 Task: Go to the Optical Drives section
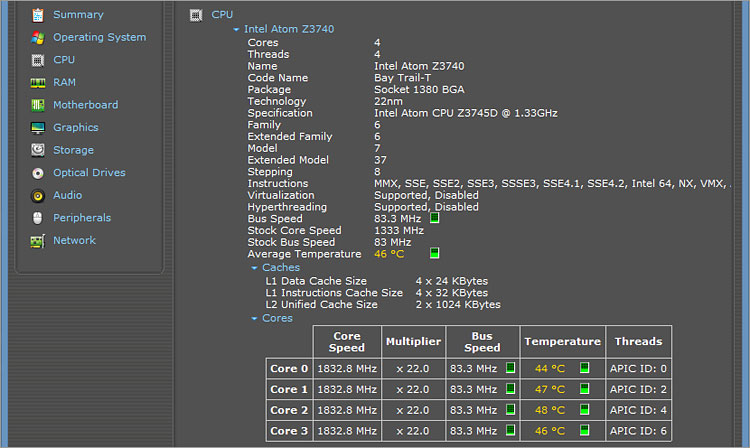pos(89,173)
